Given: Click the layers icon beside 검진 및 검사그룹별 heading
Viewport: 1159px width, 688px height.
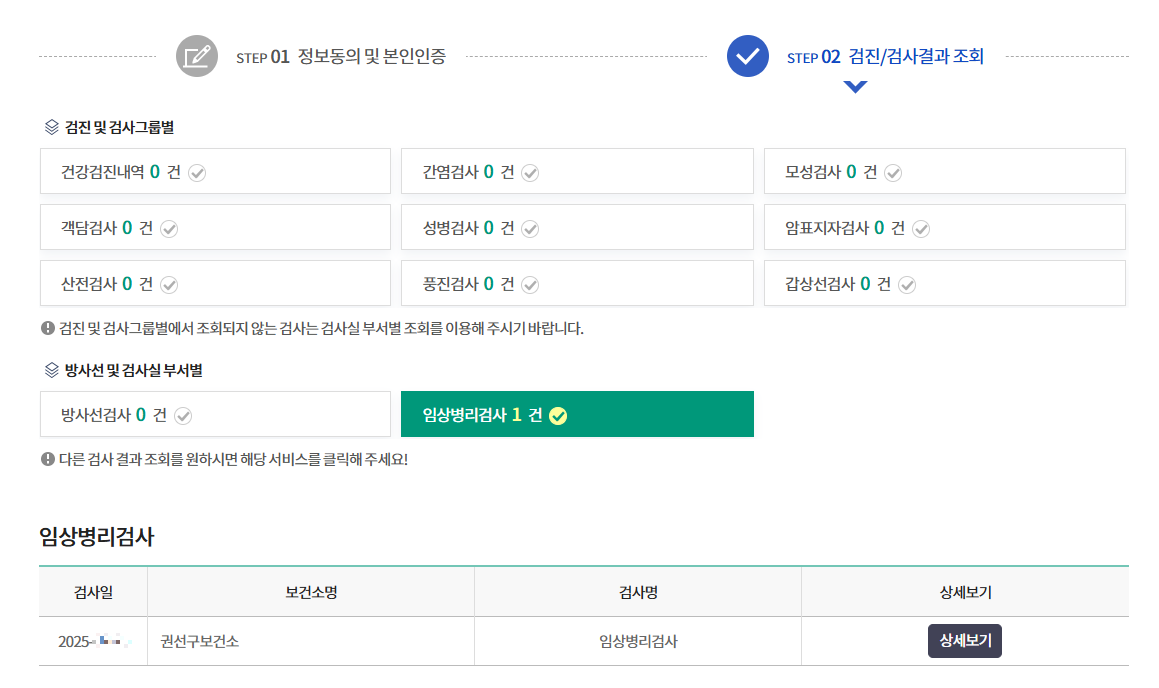Looking at the screenshot, I should 44,128.
